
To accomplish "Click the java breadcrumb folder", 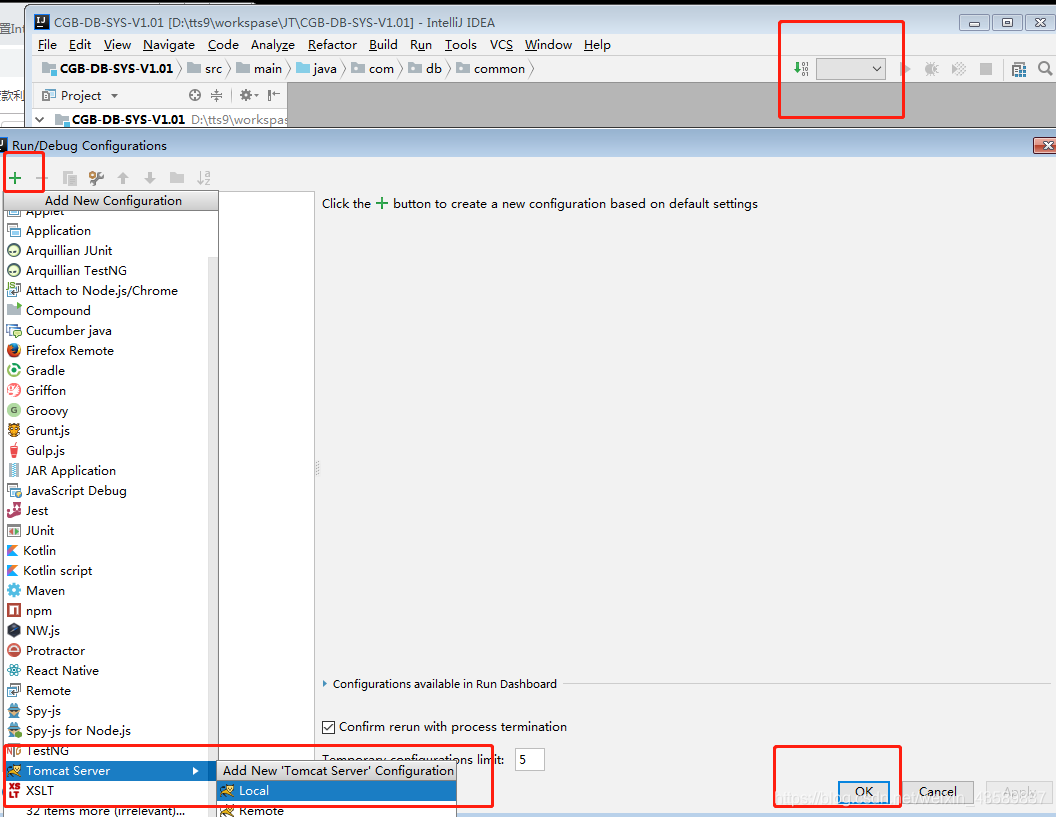I will coord(317,69).
